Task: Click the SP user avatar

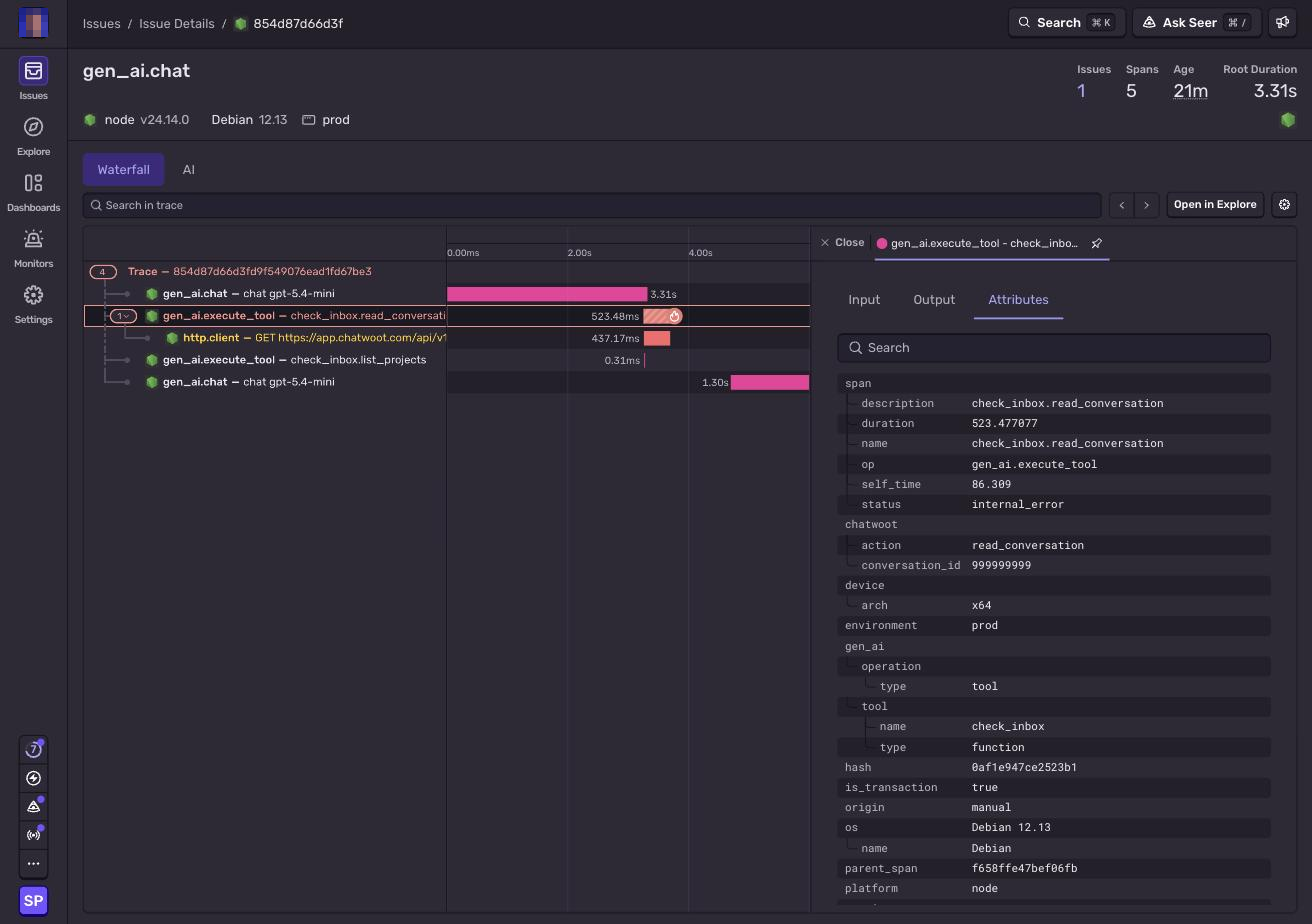Action: pos(33,901)
